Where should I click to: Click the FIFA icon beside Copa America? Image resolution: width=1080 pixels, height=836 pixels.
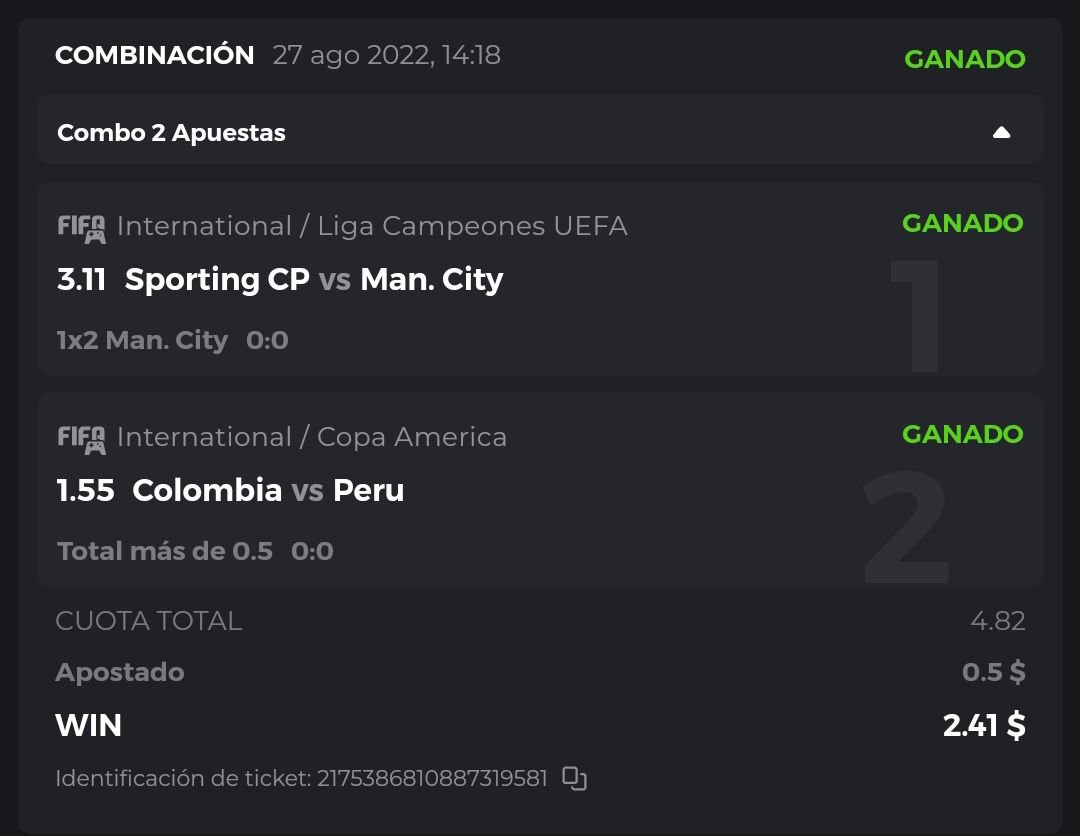81,439
